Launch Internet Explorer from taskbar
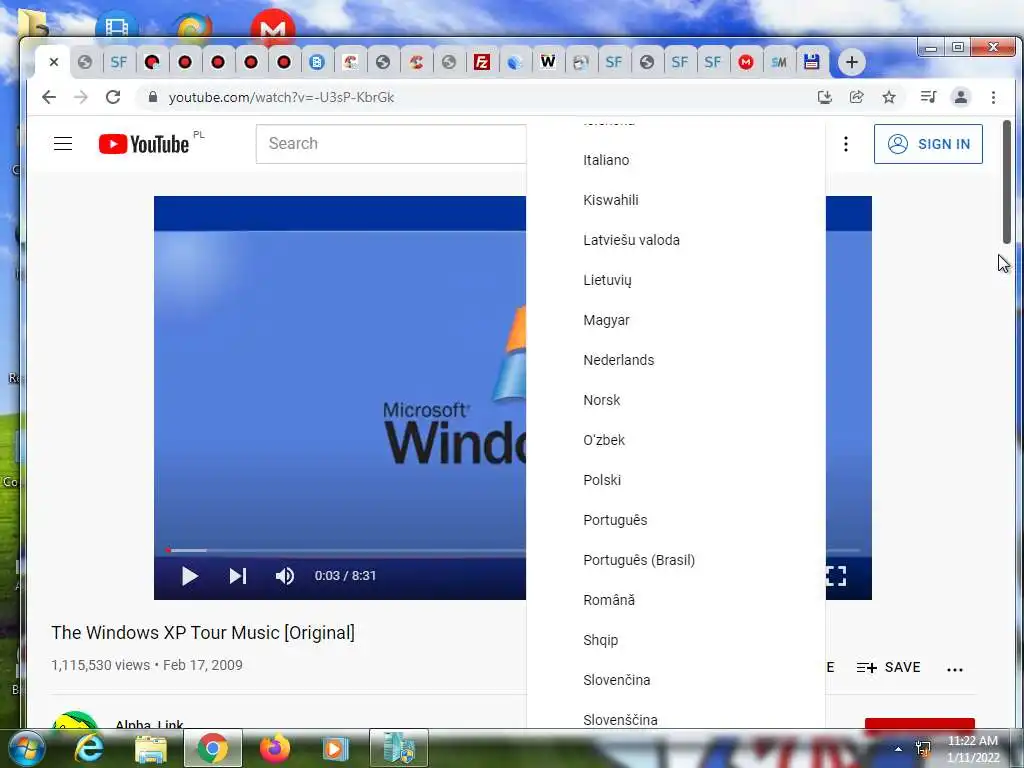This screenshot has height=768, width=1024. pos(88,748)
